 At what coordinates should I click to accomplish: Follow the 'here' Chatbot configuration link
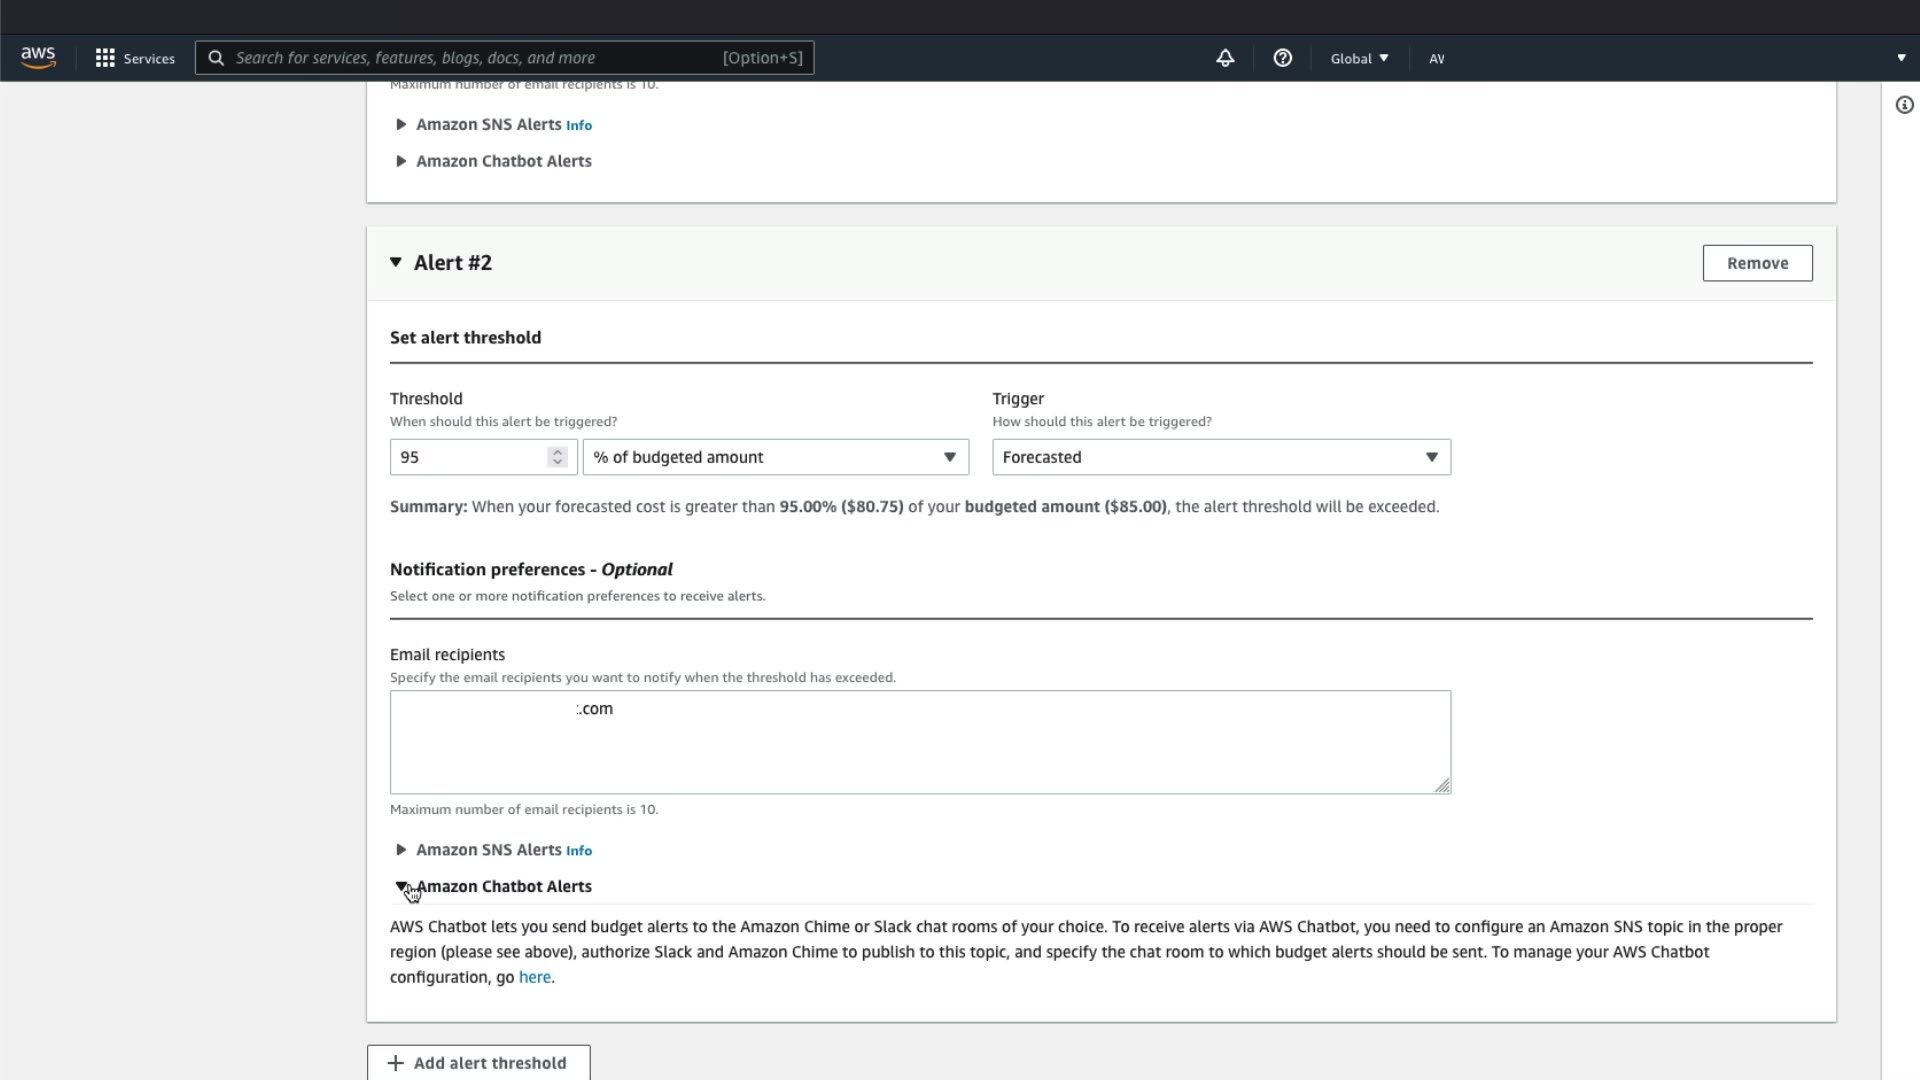534,977
